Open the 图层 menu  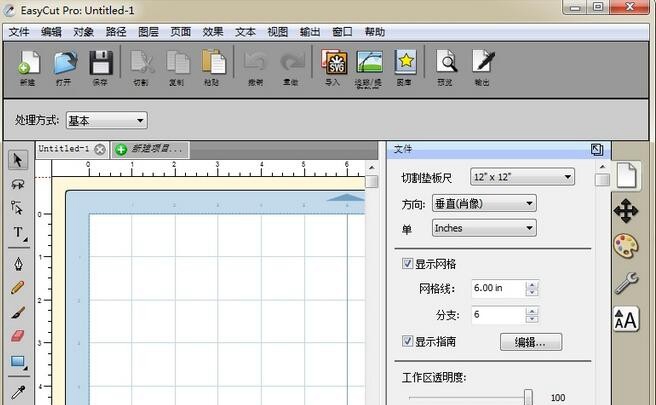pos(148,32)
